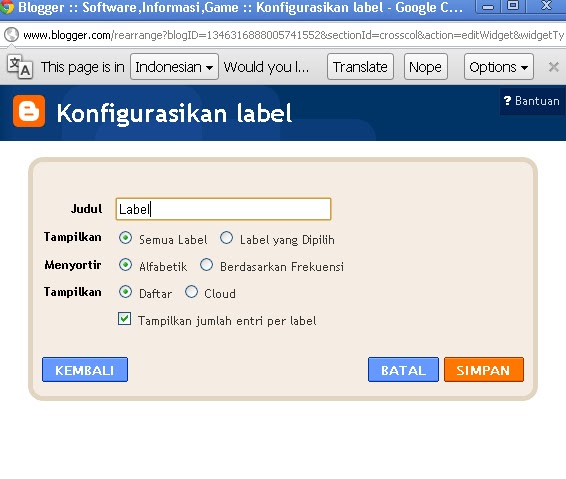Click the orange SIMPAN button
Screen dimensions: 566x479
pos(484,370)
